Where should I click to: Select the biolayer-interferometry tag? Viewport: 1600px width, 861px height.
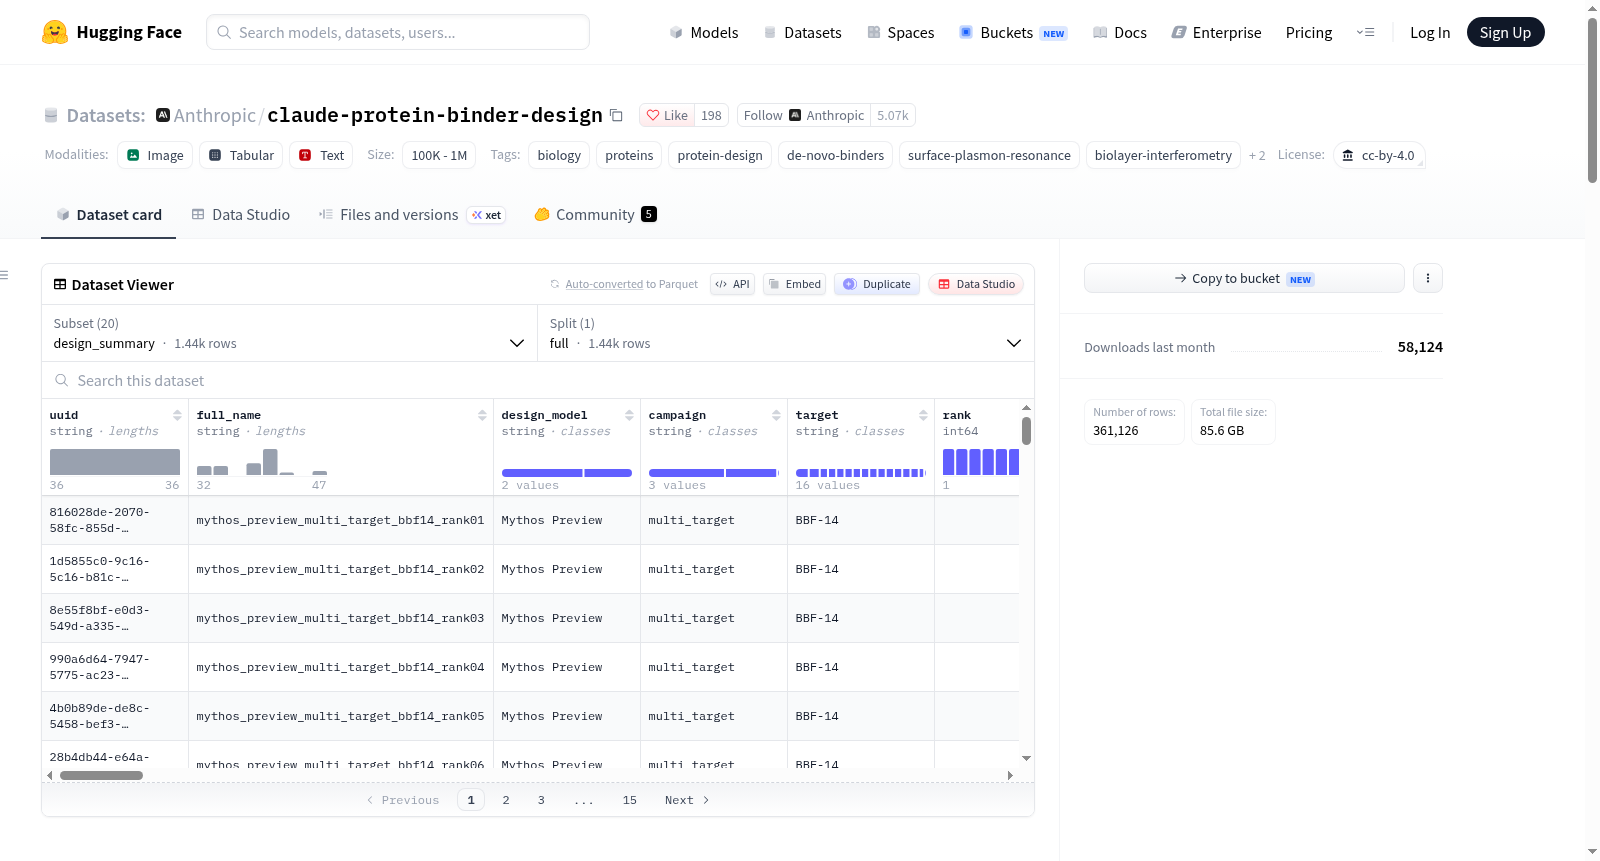coord(1163,155)
